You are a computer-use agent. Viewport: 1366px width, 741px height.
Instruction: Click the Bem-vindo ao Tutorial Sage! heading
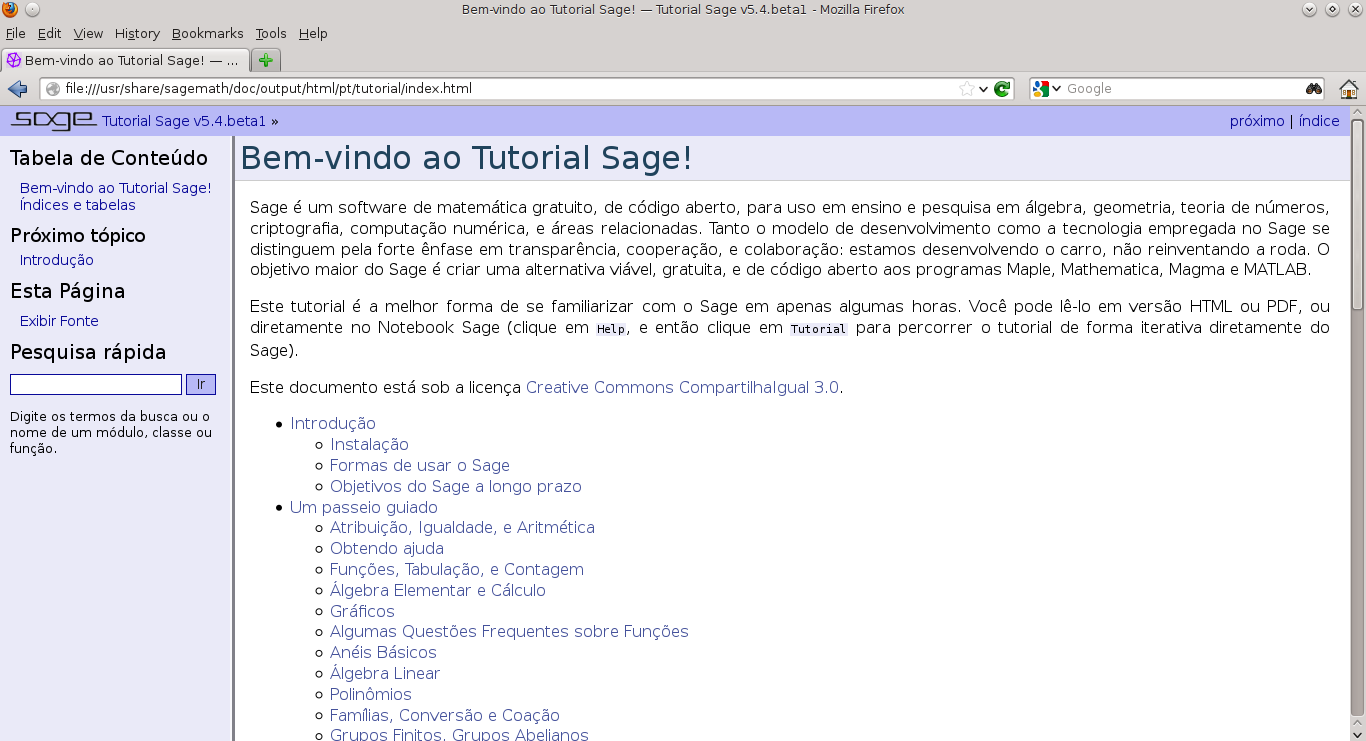click(x=467, y=159)
